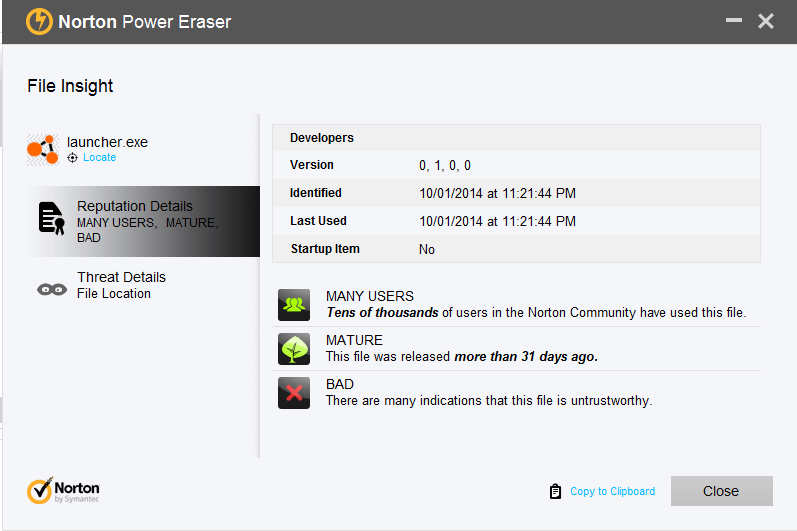Click the File Location subtitle text
This screenshot has height=531, width=797.
pos(114,294)
